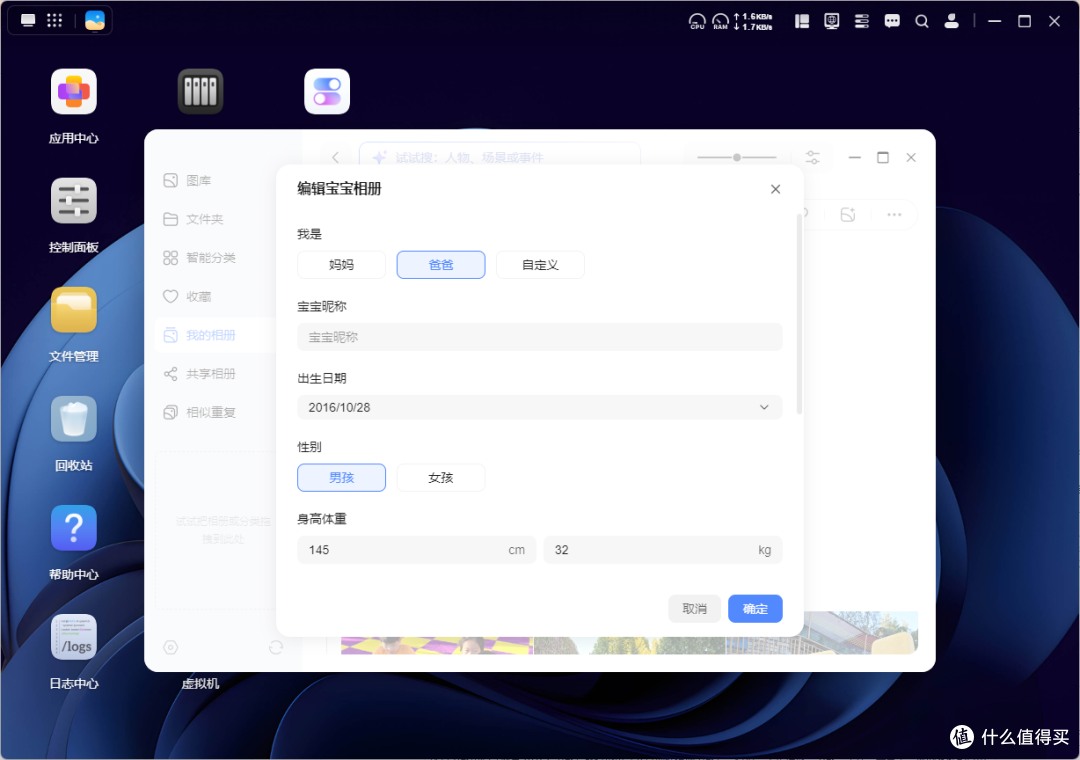
Task: Focus the 宝宝昵称 input field
Action: click(x=540, y=337)
